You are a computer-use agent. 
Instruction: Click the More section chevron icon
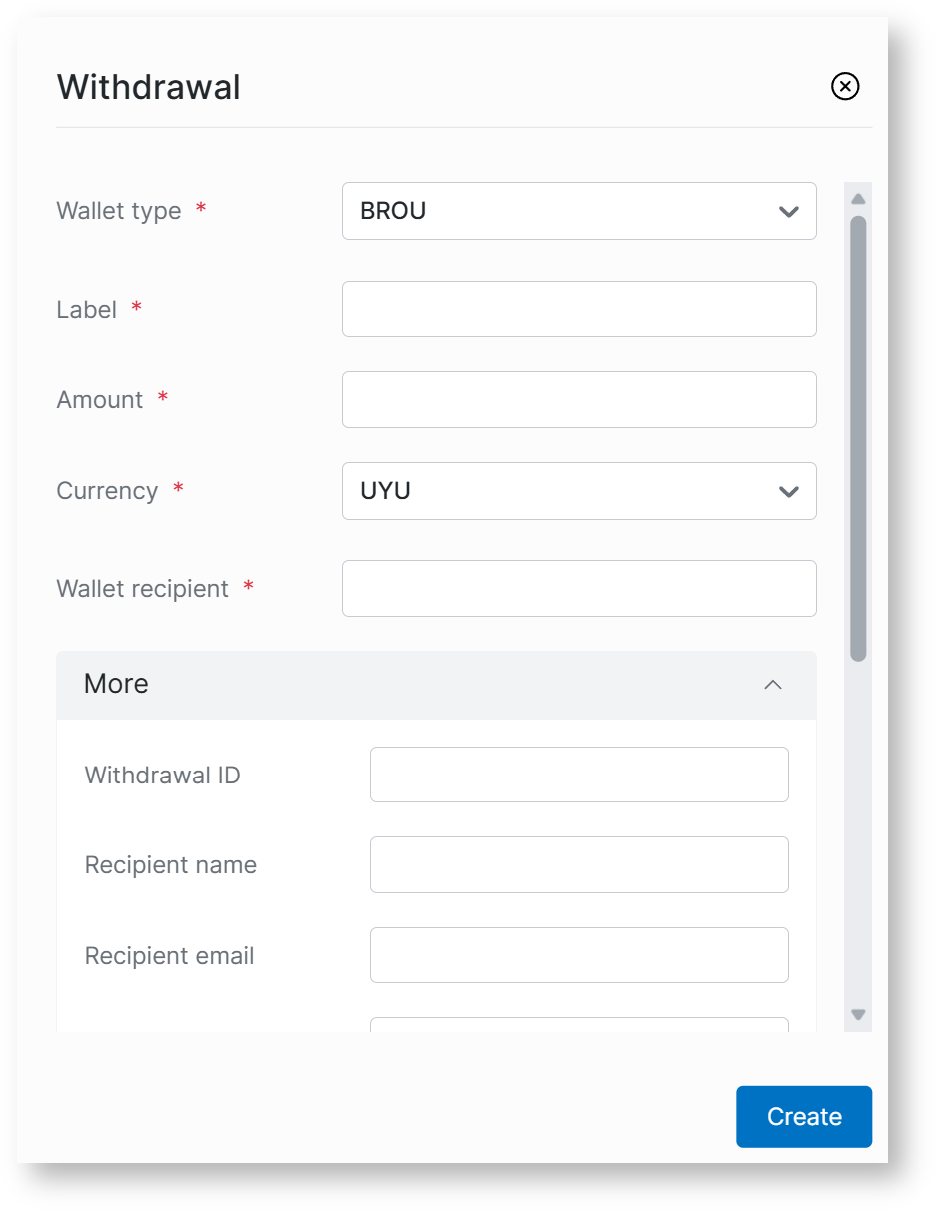click(773, 685)
